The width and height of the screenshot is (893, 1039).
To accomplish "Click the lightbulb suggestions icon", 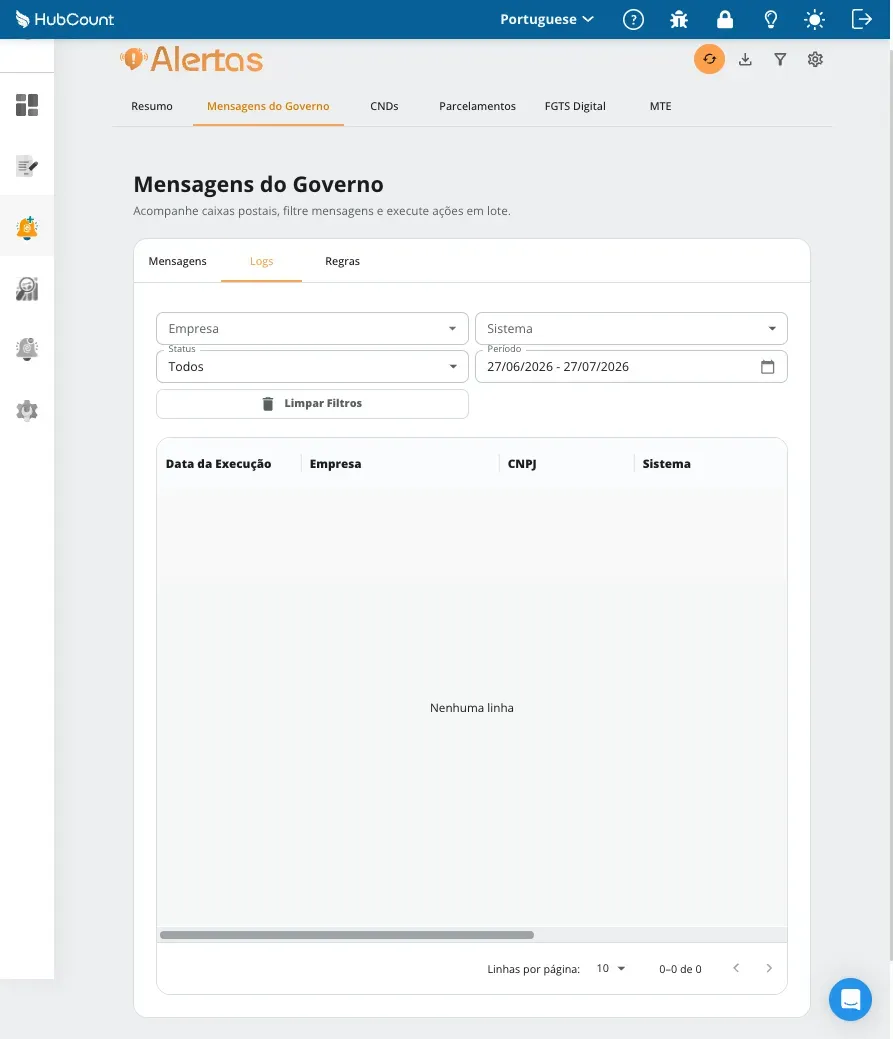I will coord(770,19).
